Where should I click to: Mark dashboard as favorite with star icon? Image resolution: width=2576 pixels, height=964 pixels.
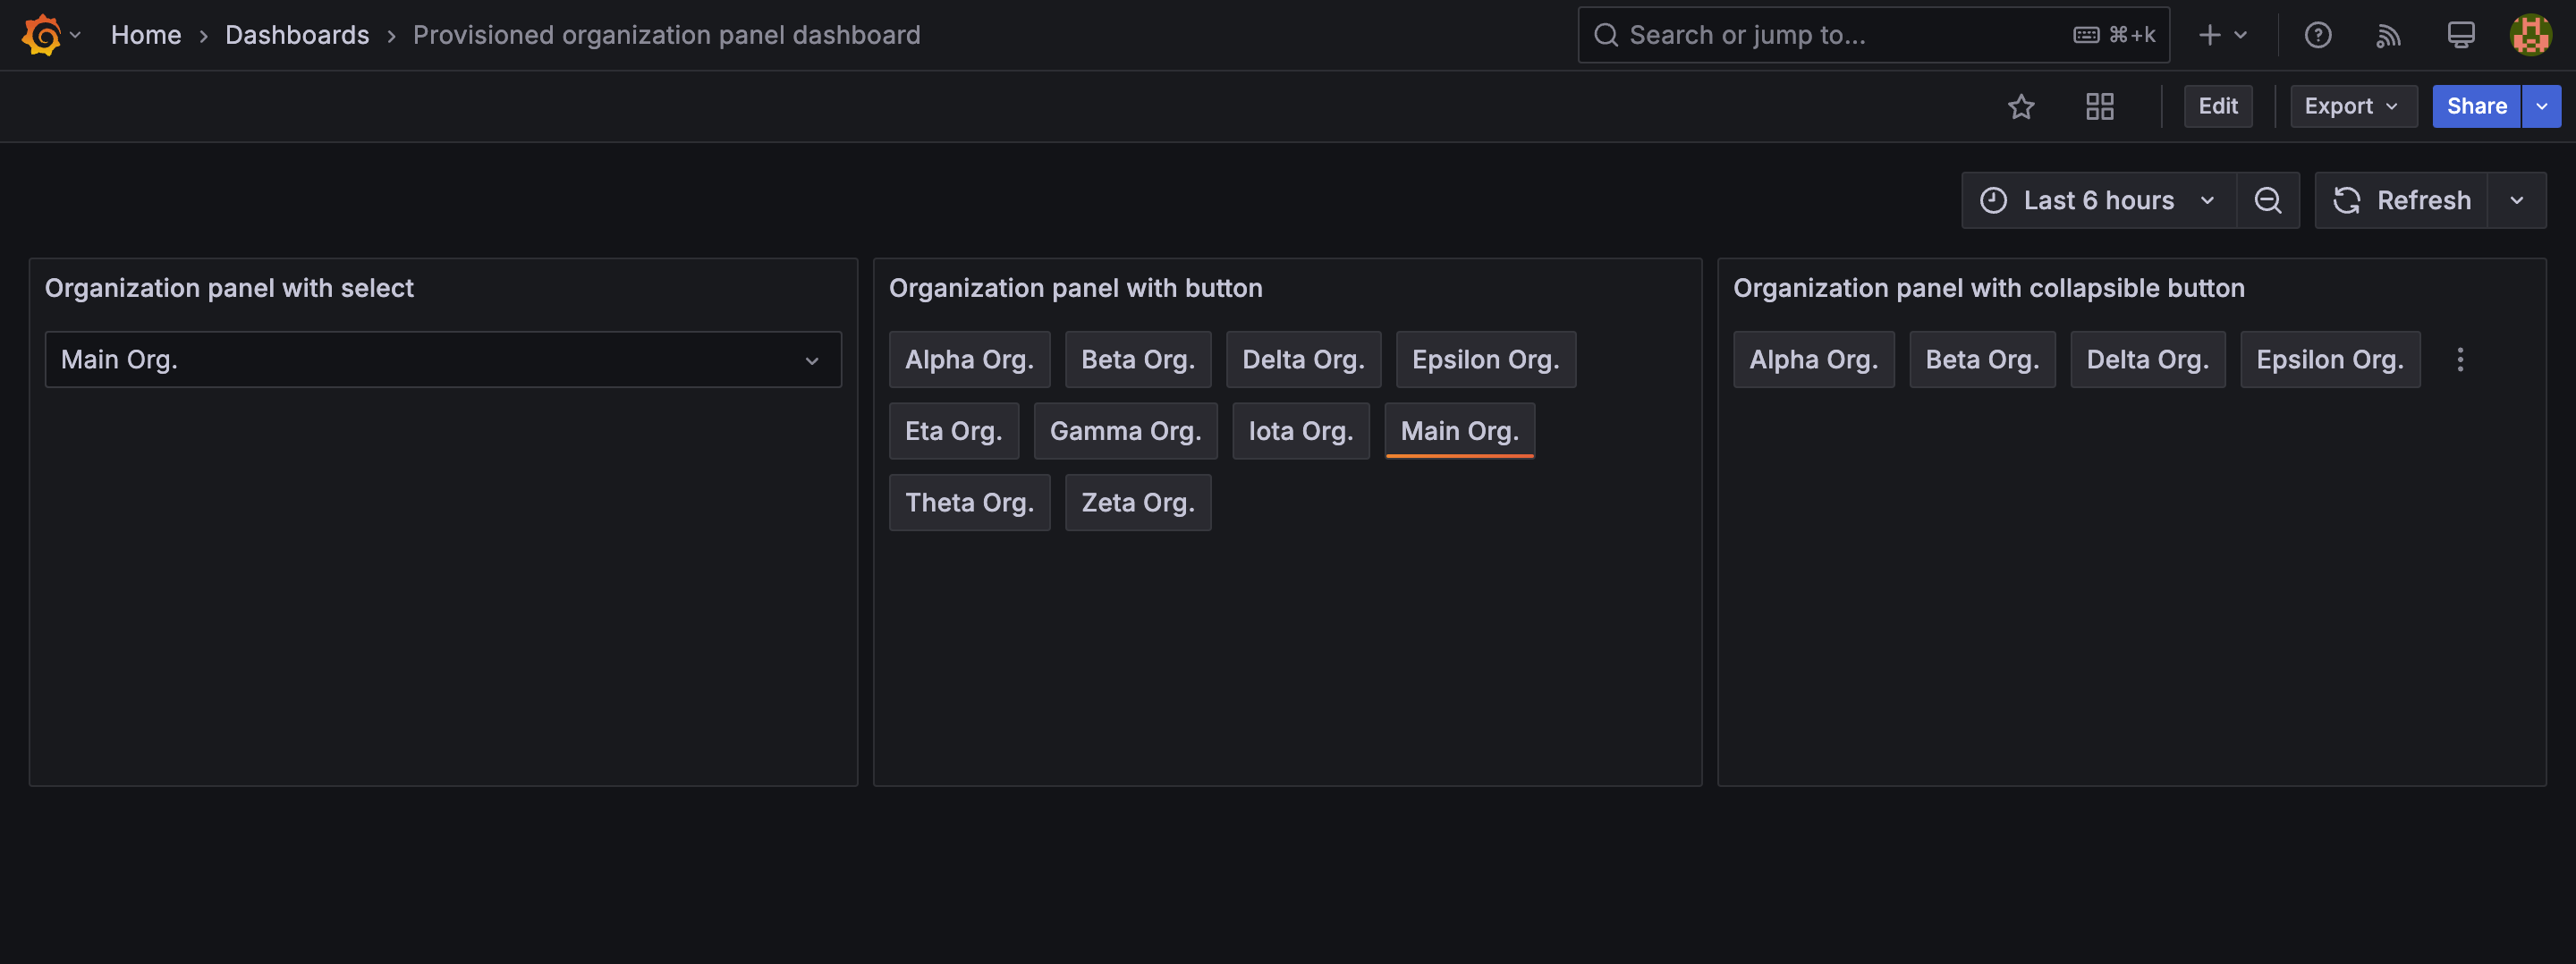(x=2021, y=106)
